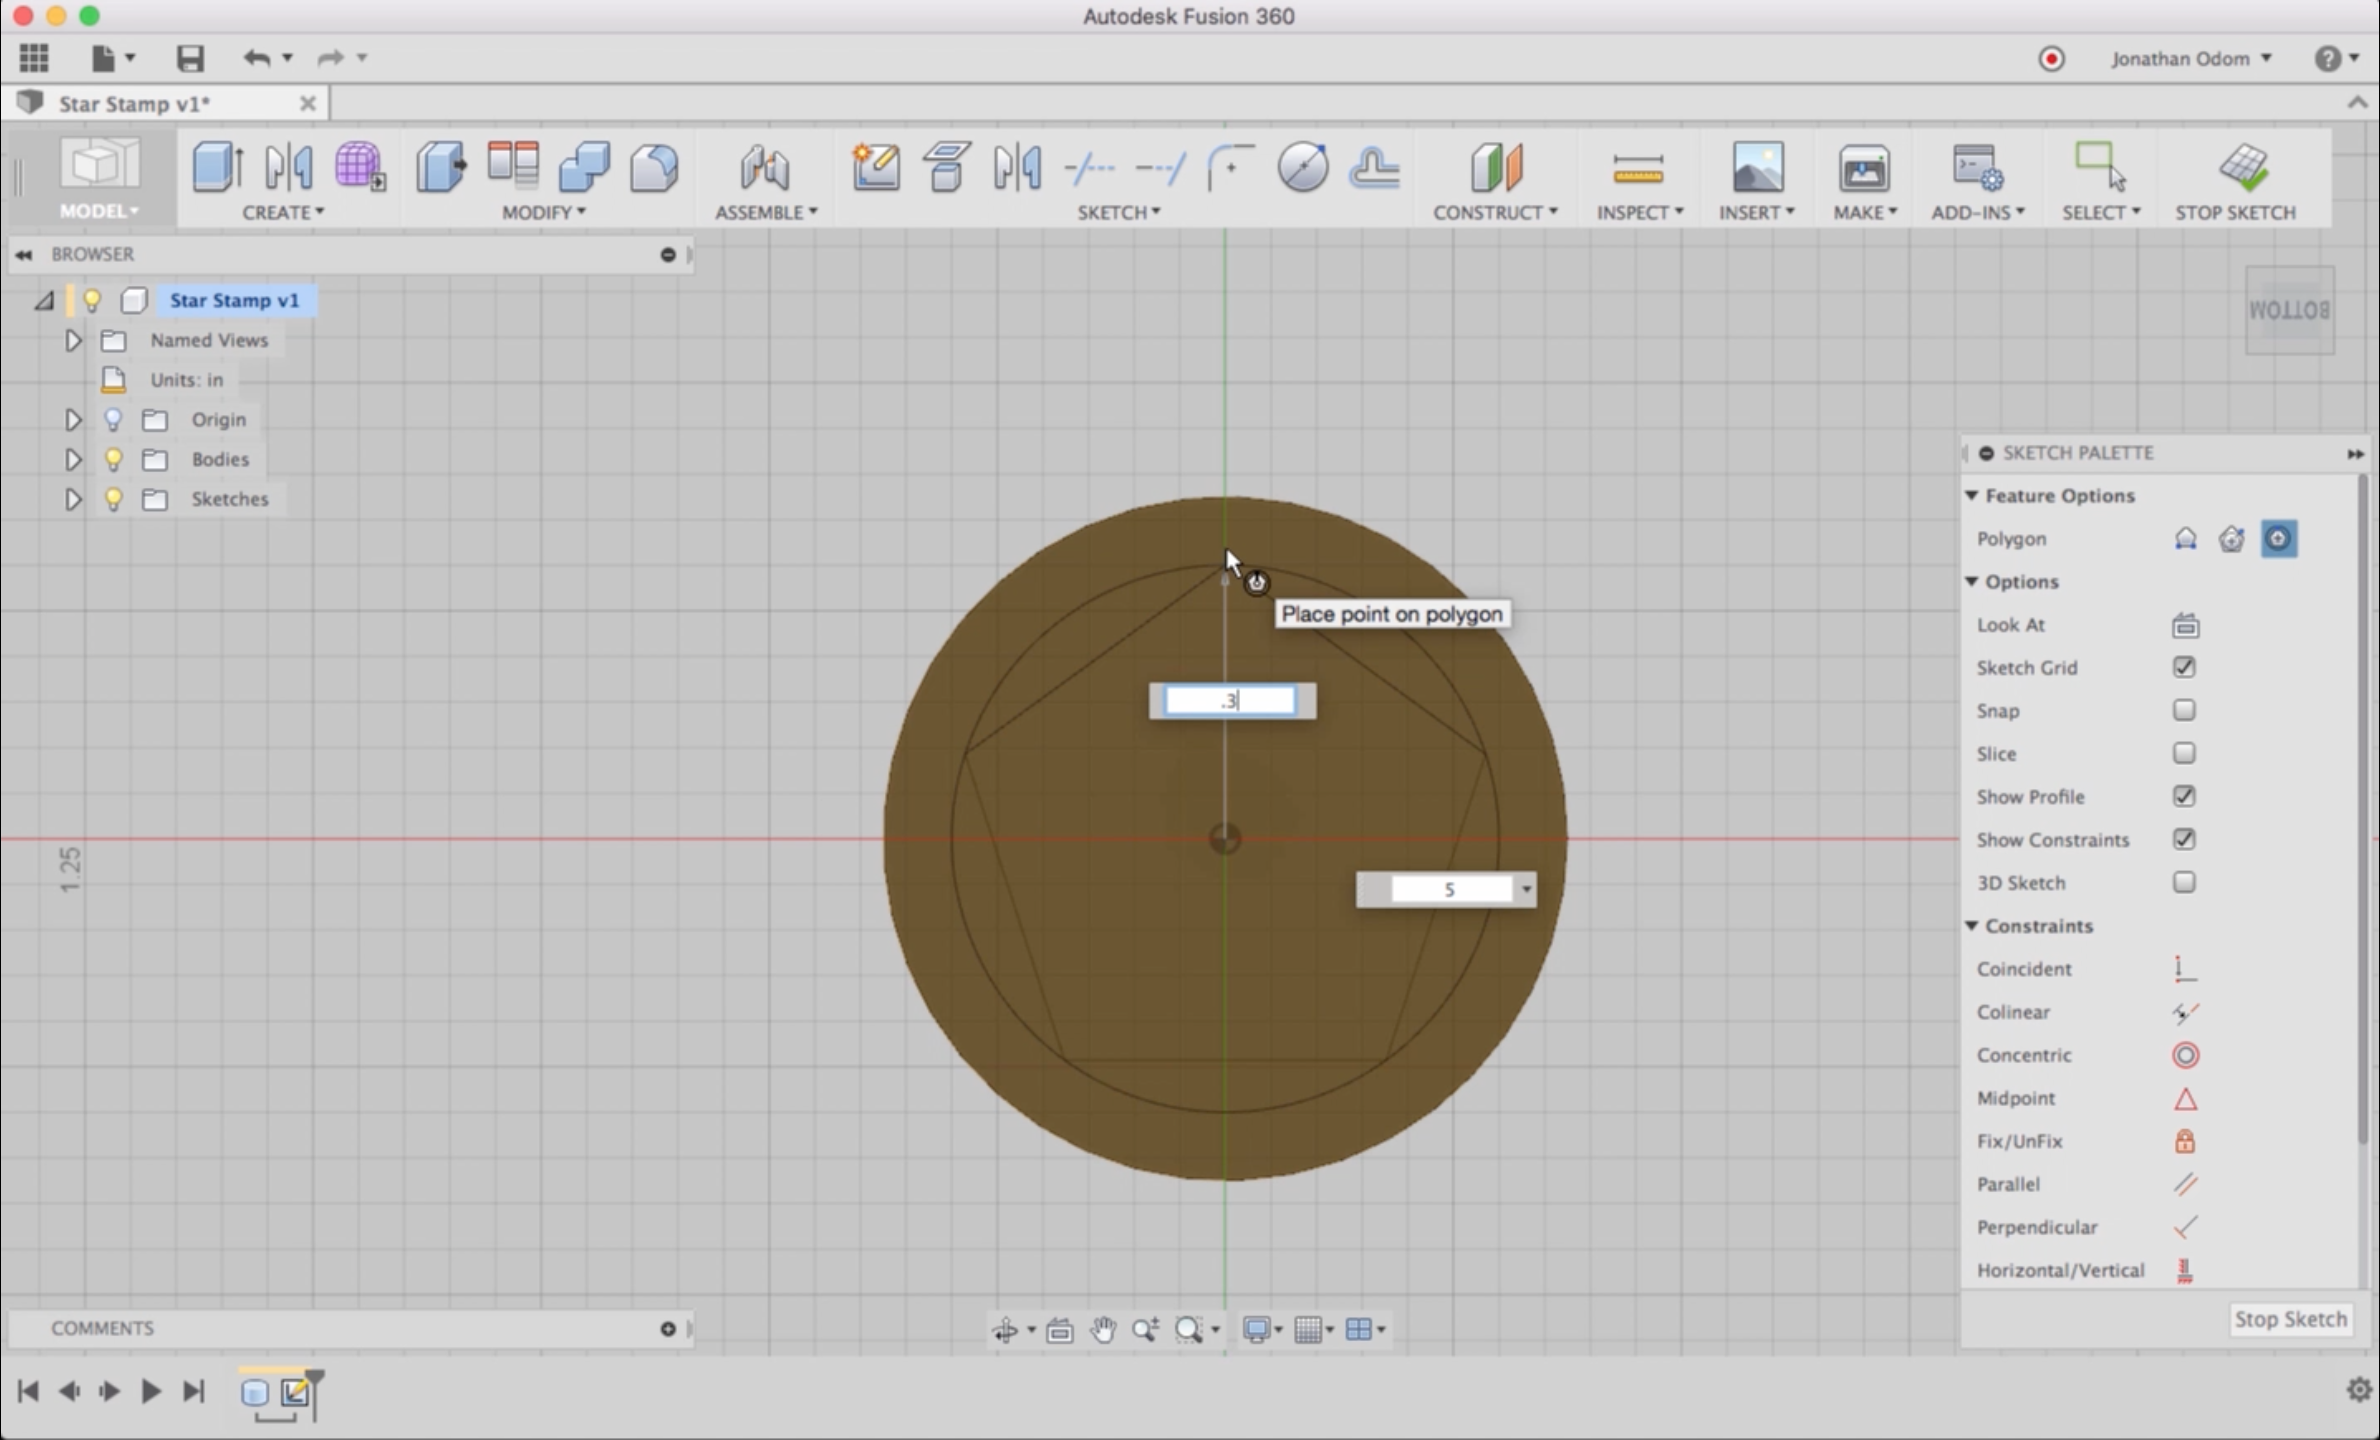Open the CONSTRUCT menu

[x=1494, y=212]
